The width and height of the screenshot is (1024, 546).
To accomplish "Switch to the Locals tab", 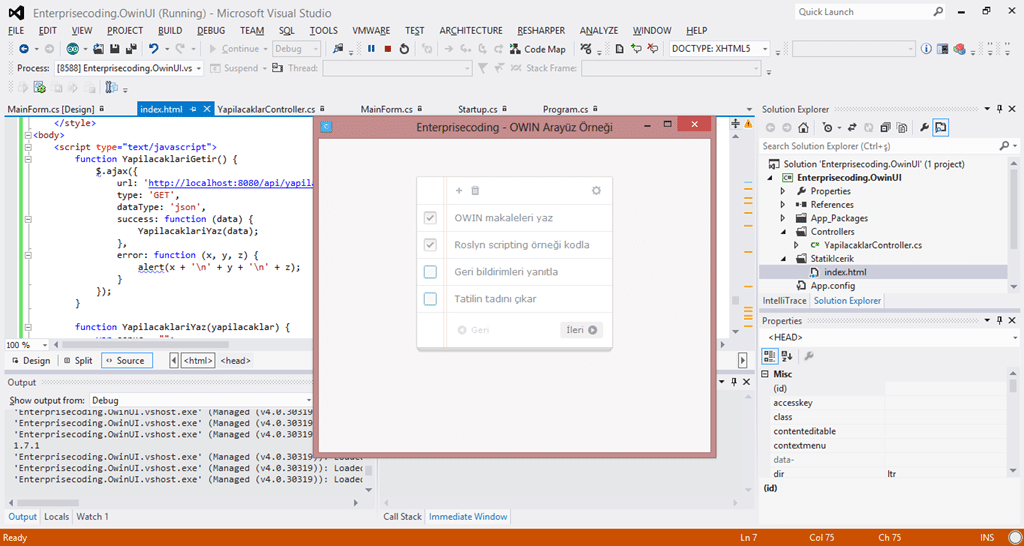I will pyautogui.click(x=56, y=517).
